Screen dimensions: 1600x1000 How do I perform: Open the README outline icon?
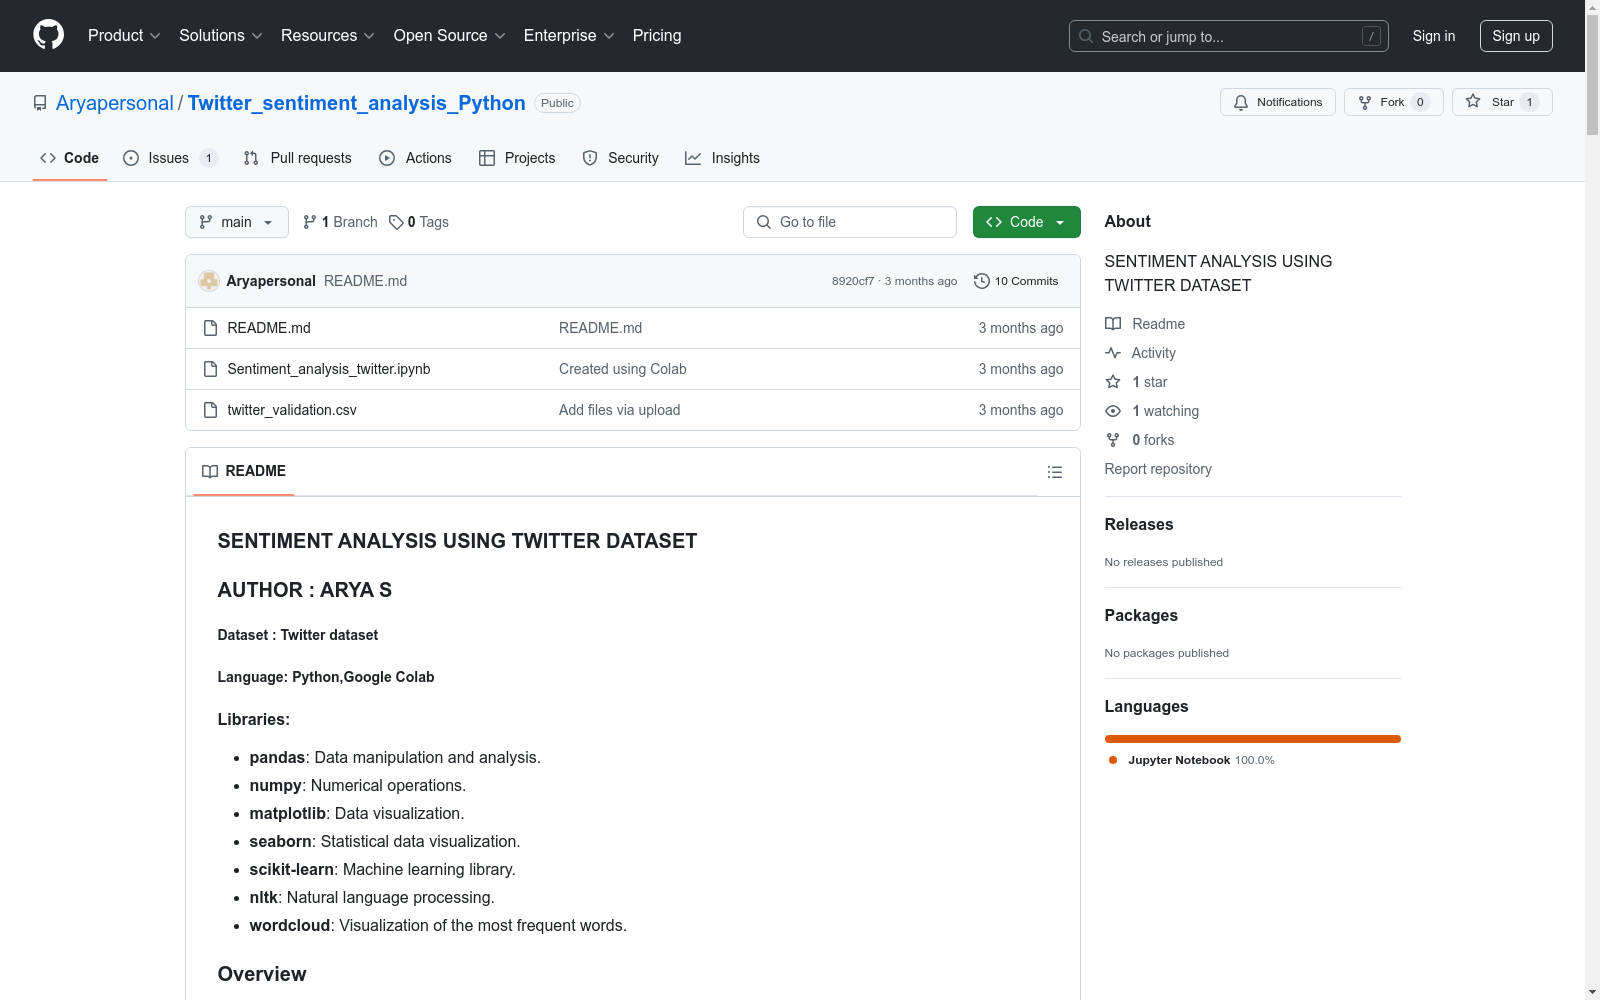click(x=1055, y=472)
